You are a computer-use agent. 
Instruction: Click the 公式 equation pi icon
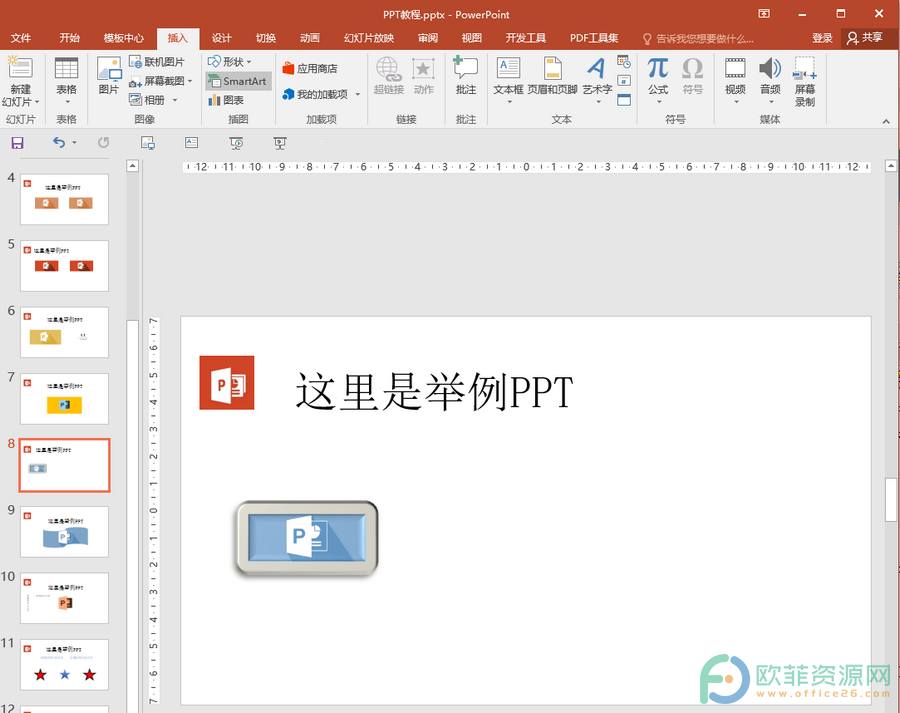[x=658, y=68]
